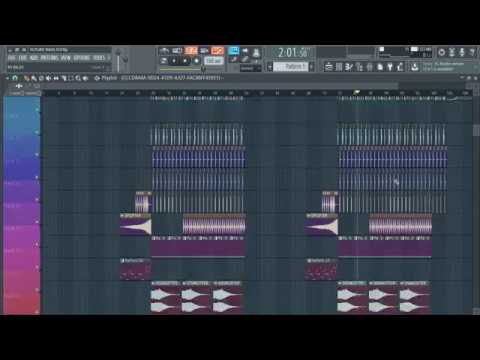Click the last icon in window shortcut group
The width and height of the screenshot is (480, 360).
click(400, 67)
